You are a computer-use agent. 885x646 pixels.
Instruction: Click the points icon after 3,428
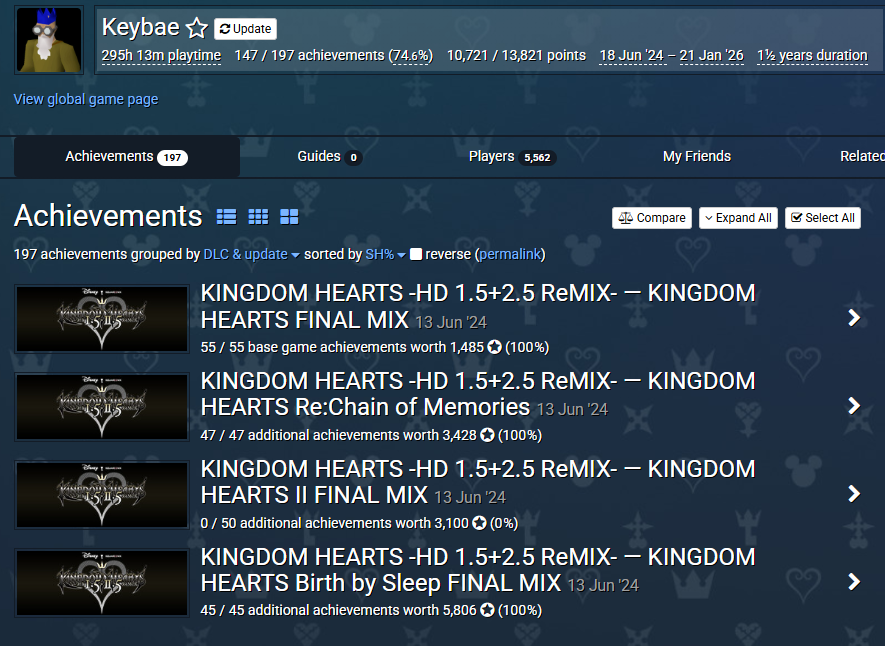(487, 435)
